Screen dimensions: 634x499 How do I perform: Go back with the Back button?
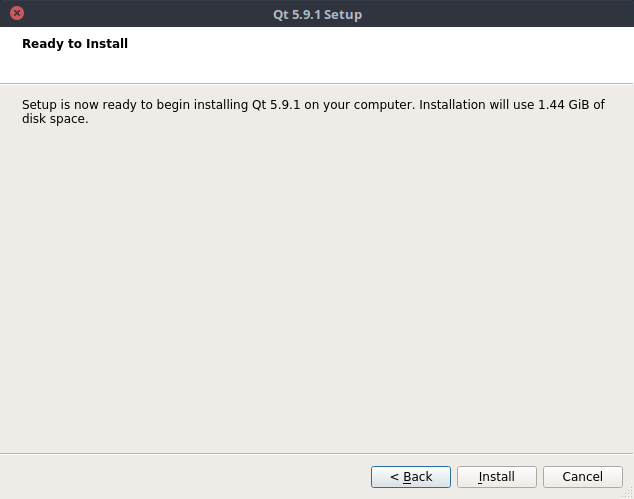pyautogui.click(x=411, y=477)
